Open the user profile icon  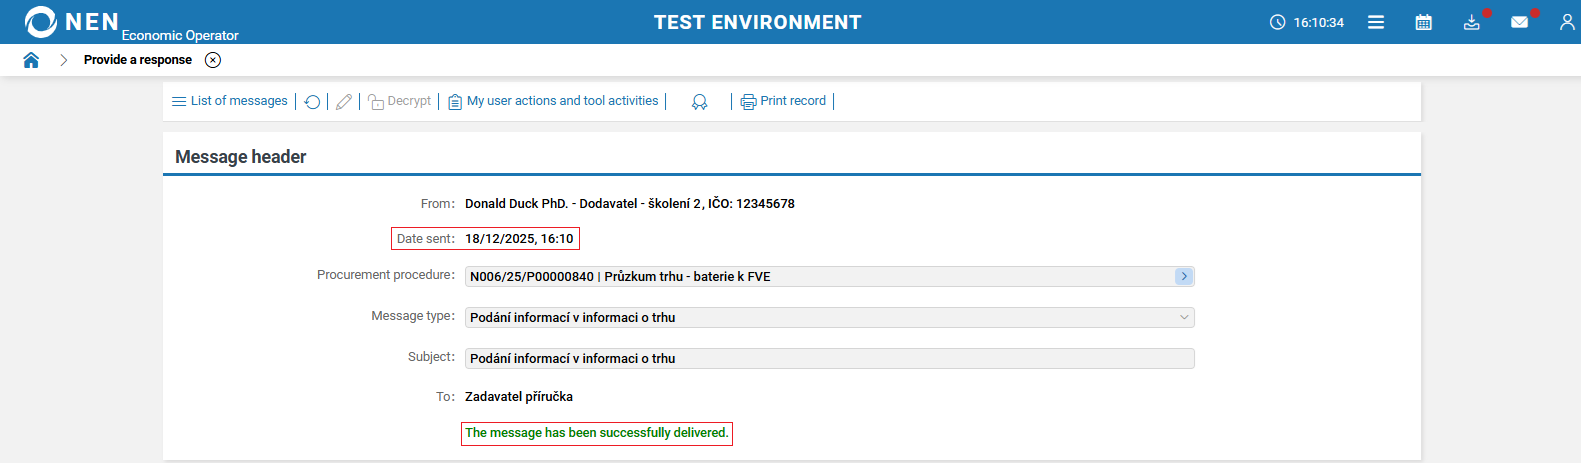click(x=1566, y=22)
